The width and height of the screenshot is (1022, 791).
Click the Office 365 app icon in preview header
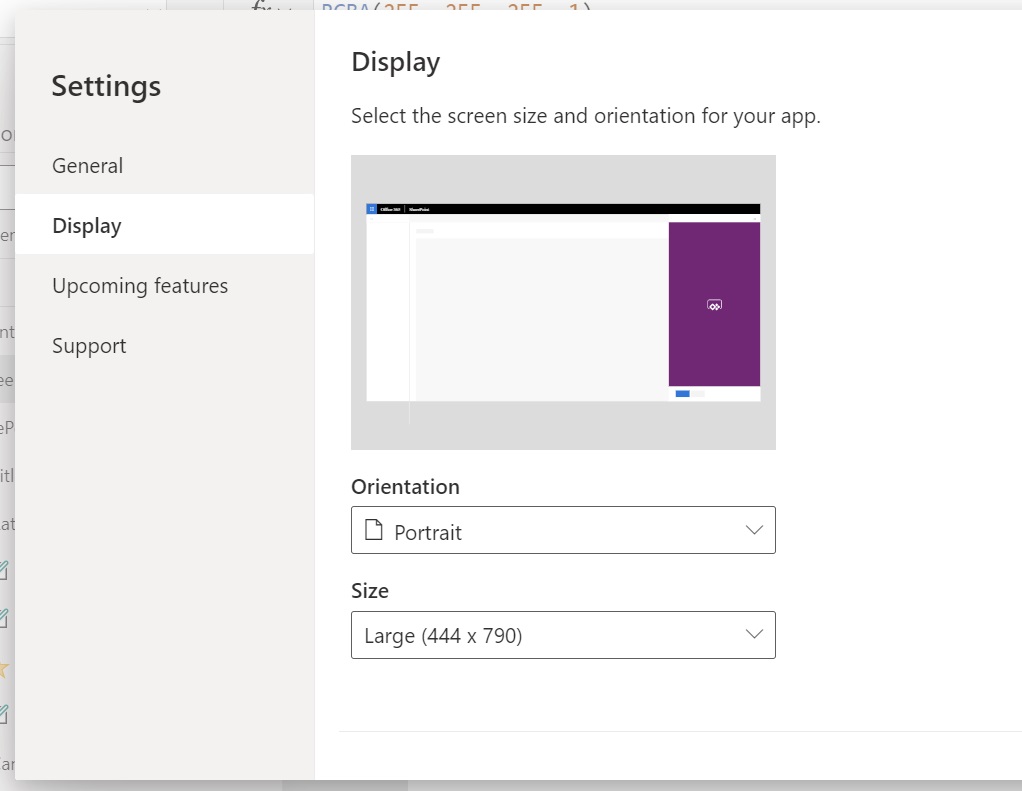pyautogui.click(x=373, y=209)
